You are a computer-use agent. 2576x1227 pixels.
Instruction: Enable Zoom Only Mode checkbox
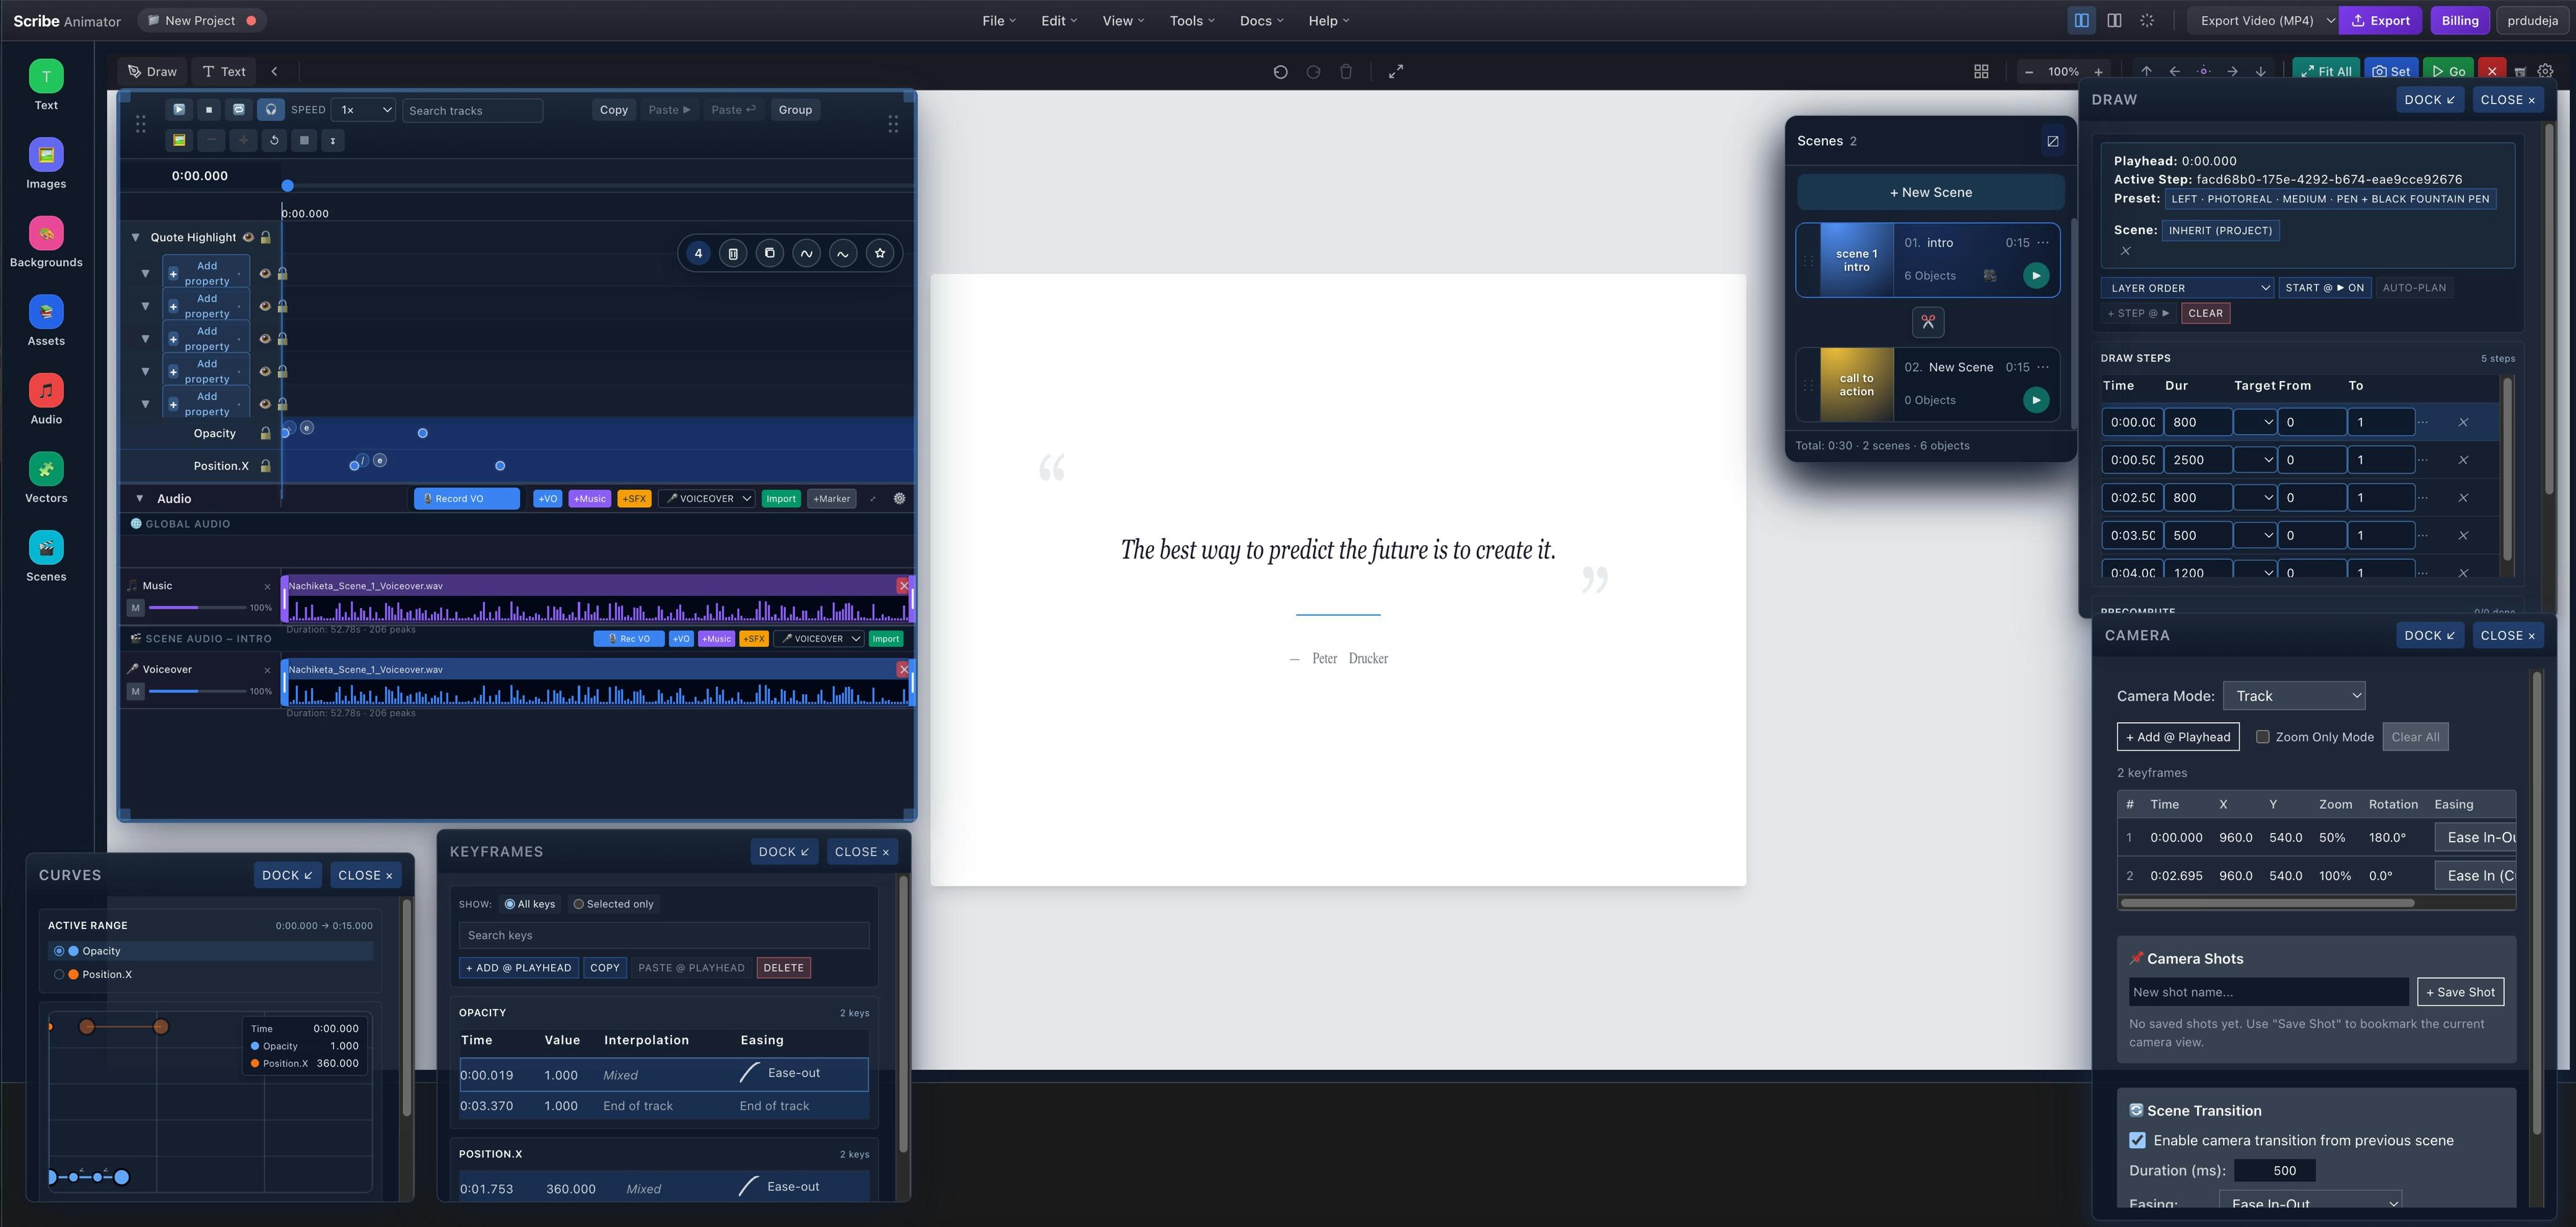pyautogui.click(x=2263, y=737)
